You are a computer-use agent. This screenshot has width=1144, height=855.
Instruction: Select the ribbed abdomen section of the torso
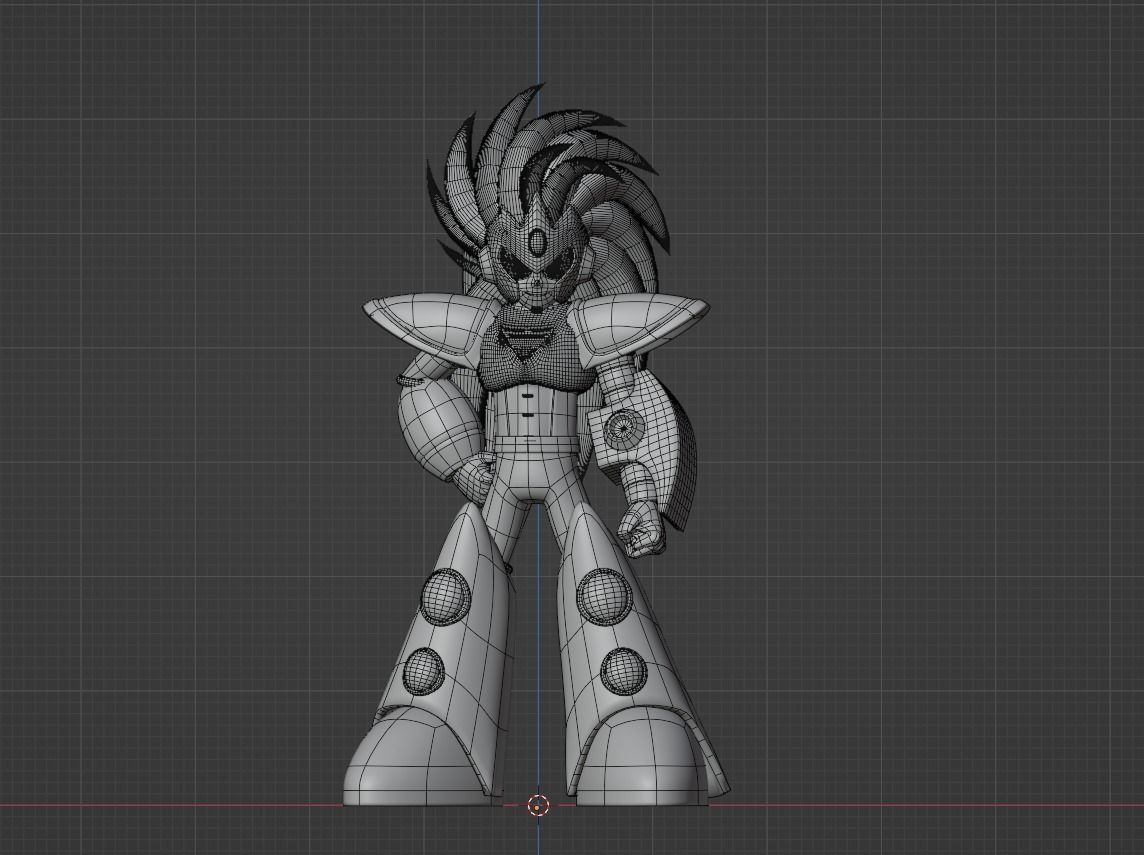point(527,412)
